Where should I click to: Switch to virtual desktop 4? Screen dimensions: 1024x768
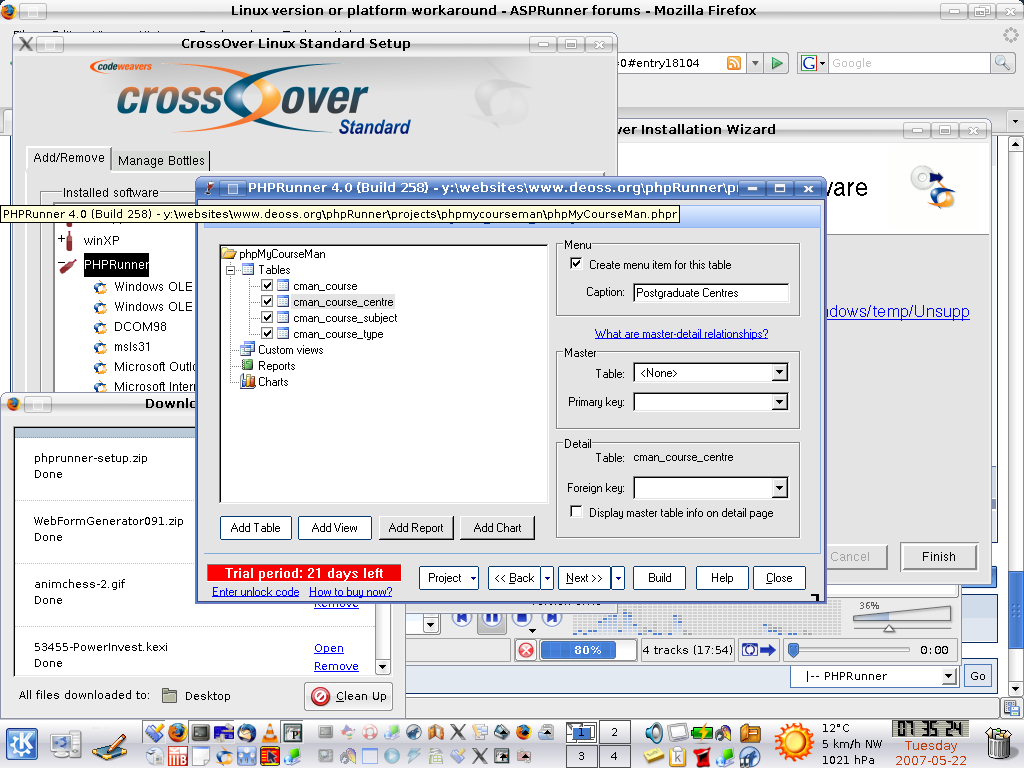(x=615, y=756)
